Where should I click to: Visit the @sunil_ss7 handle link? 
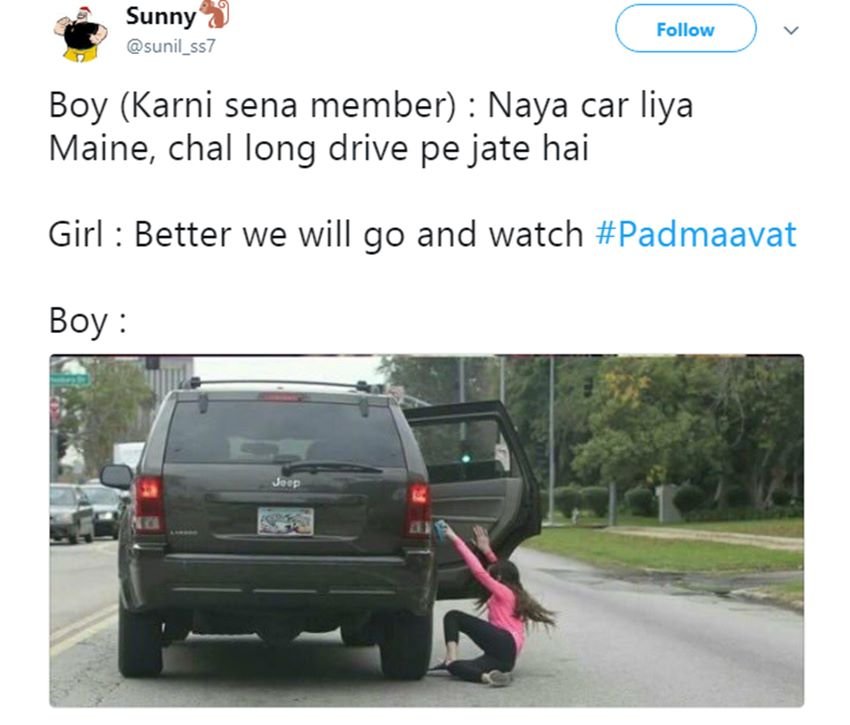pyautogui.click(x=170, y=46)
